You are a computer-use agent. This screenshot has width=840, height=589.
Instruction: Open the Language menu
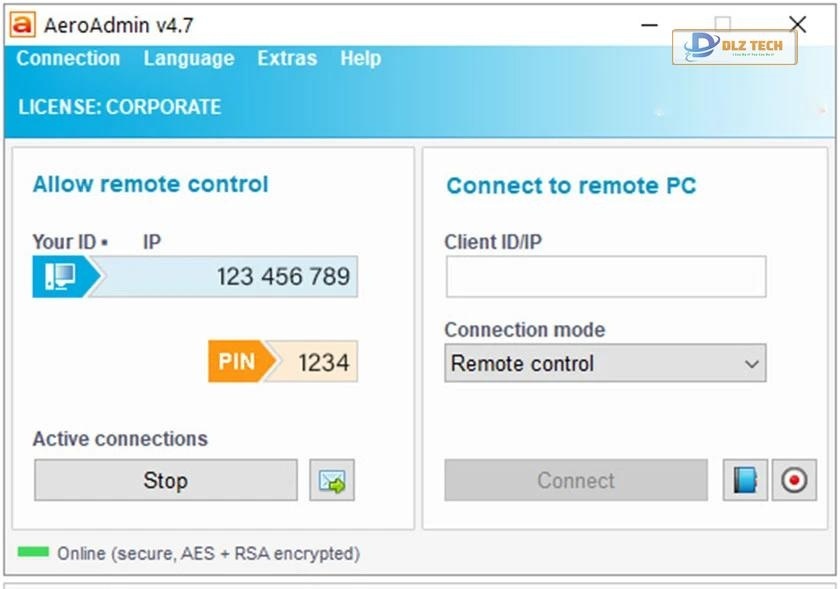click(x=188, y=59)
